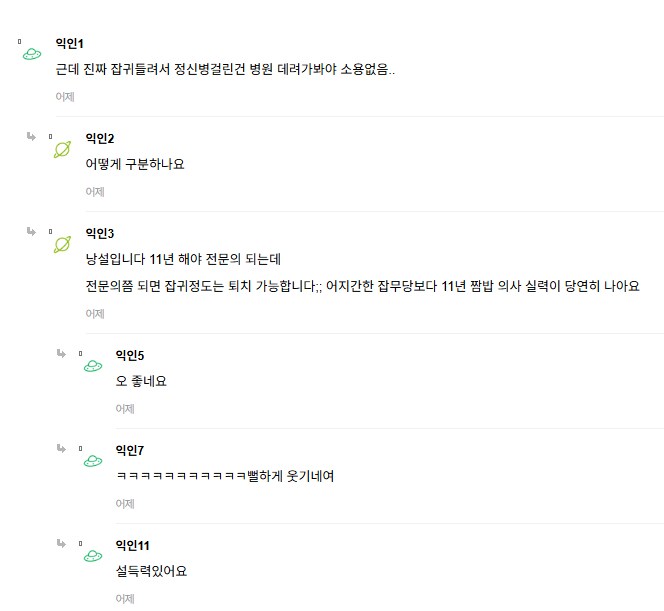Click the reply arrow beside 익인11's comment

tap(62, 543)
